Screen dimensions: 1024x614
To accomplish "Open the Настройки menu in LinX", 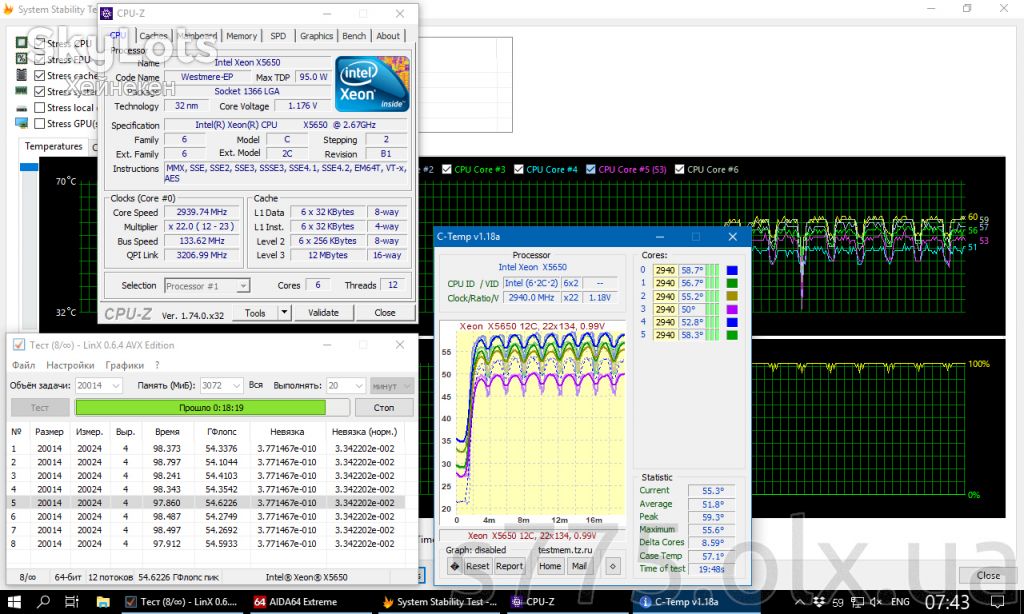I will 70,365.
